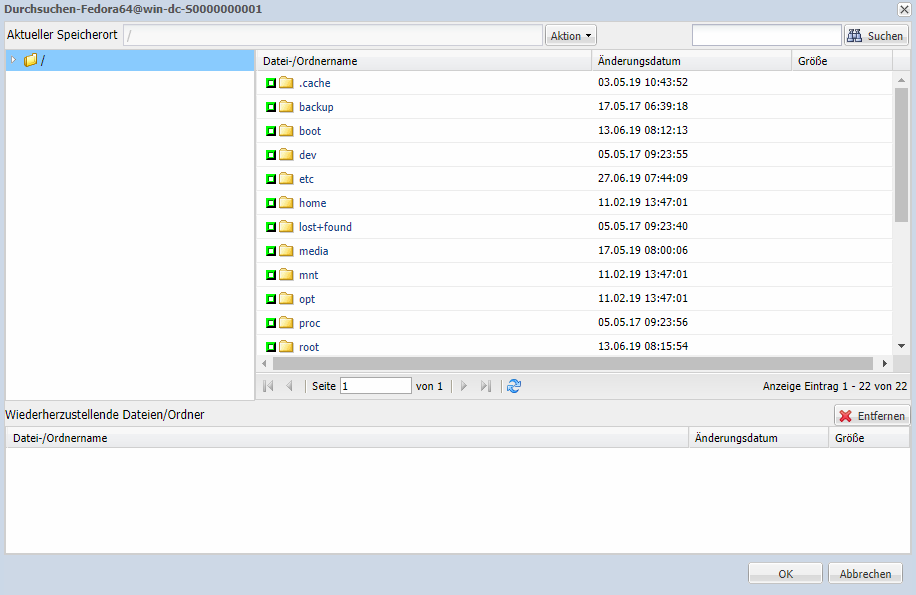The height and width of the screenshot is (595, 916).
Task: Click the previous page arrow icon
Action: (290, 386)
